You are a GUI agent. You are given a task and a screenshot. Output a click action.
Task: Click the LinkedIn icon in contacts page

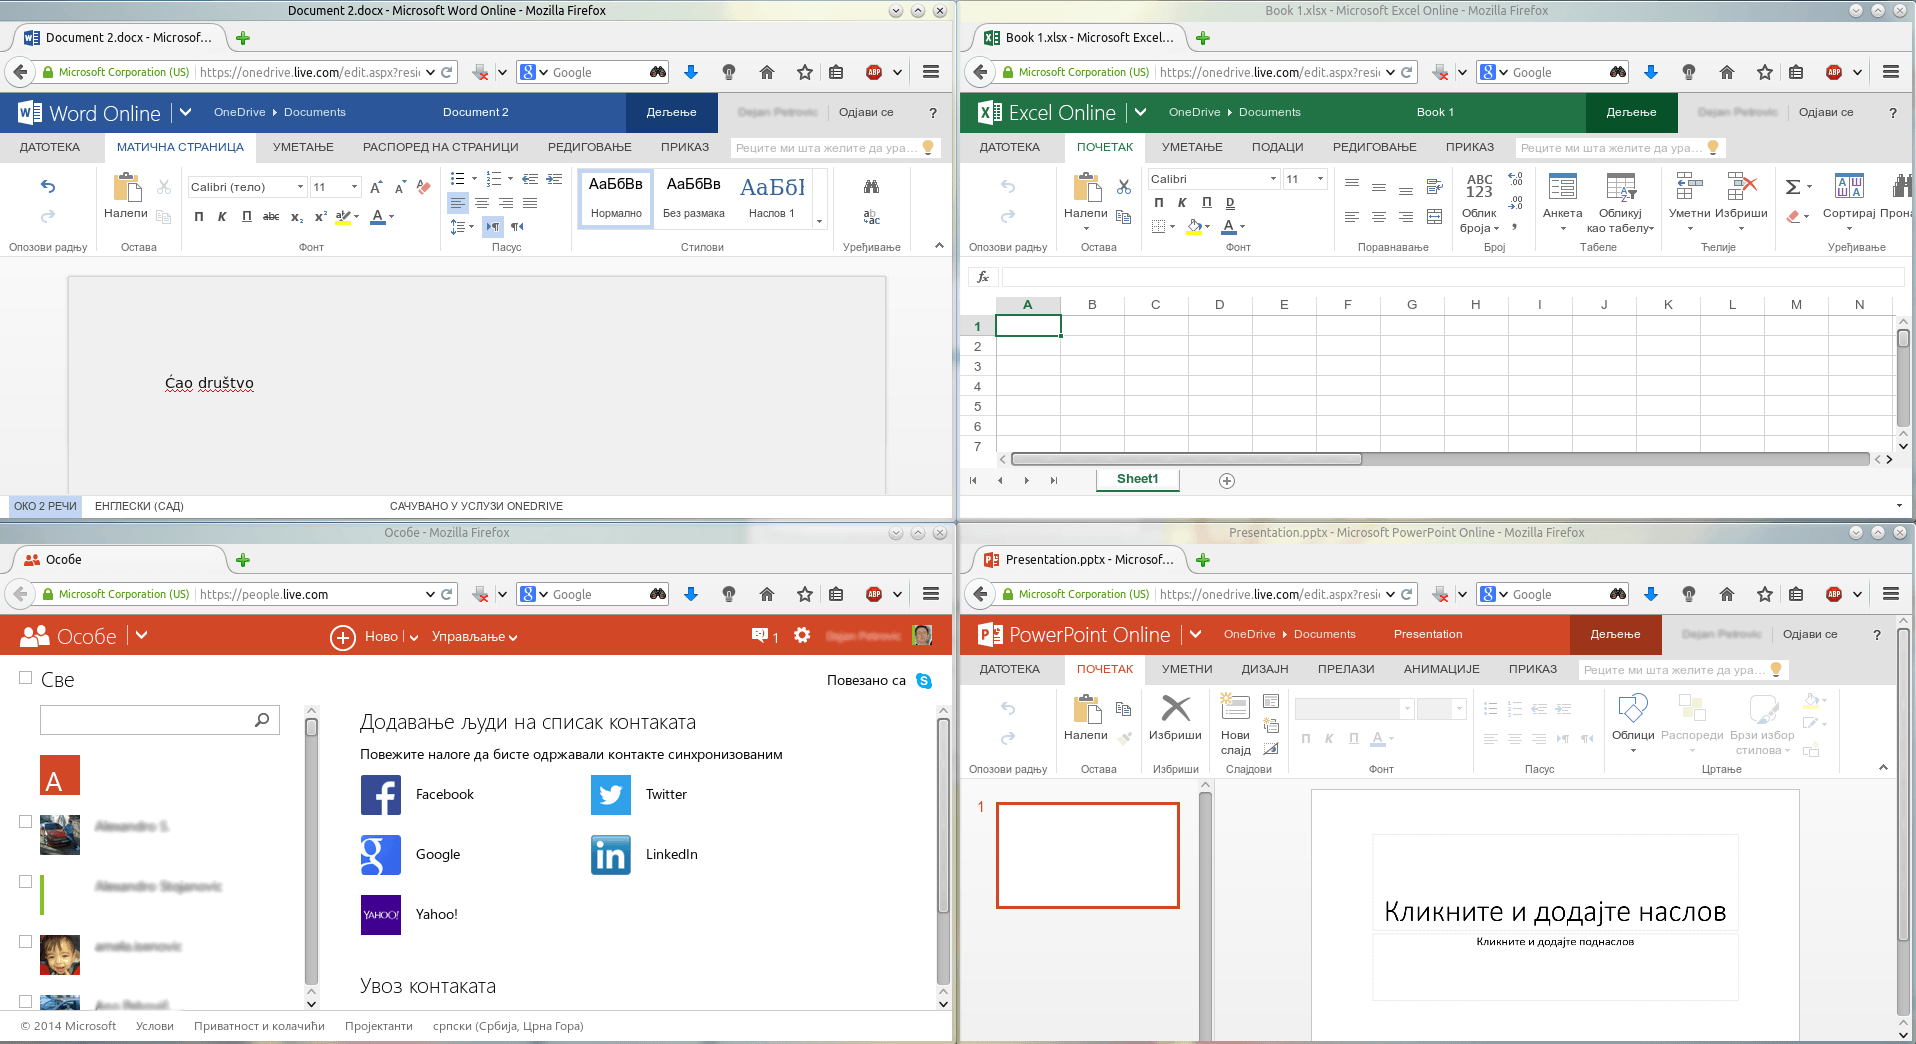point(610,855)
